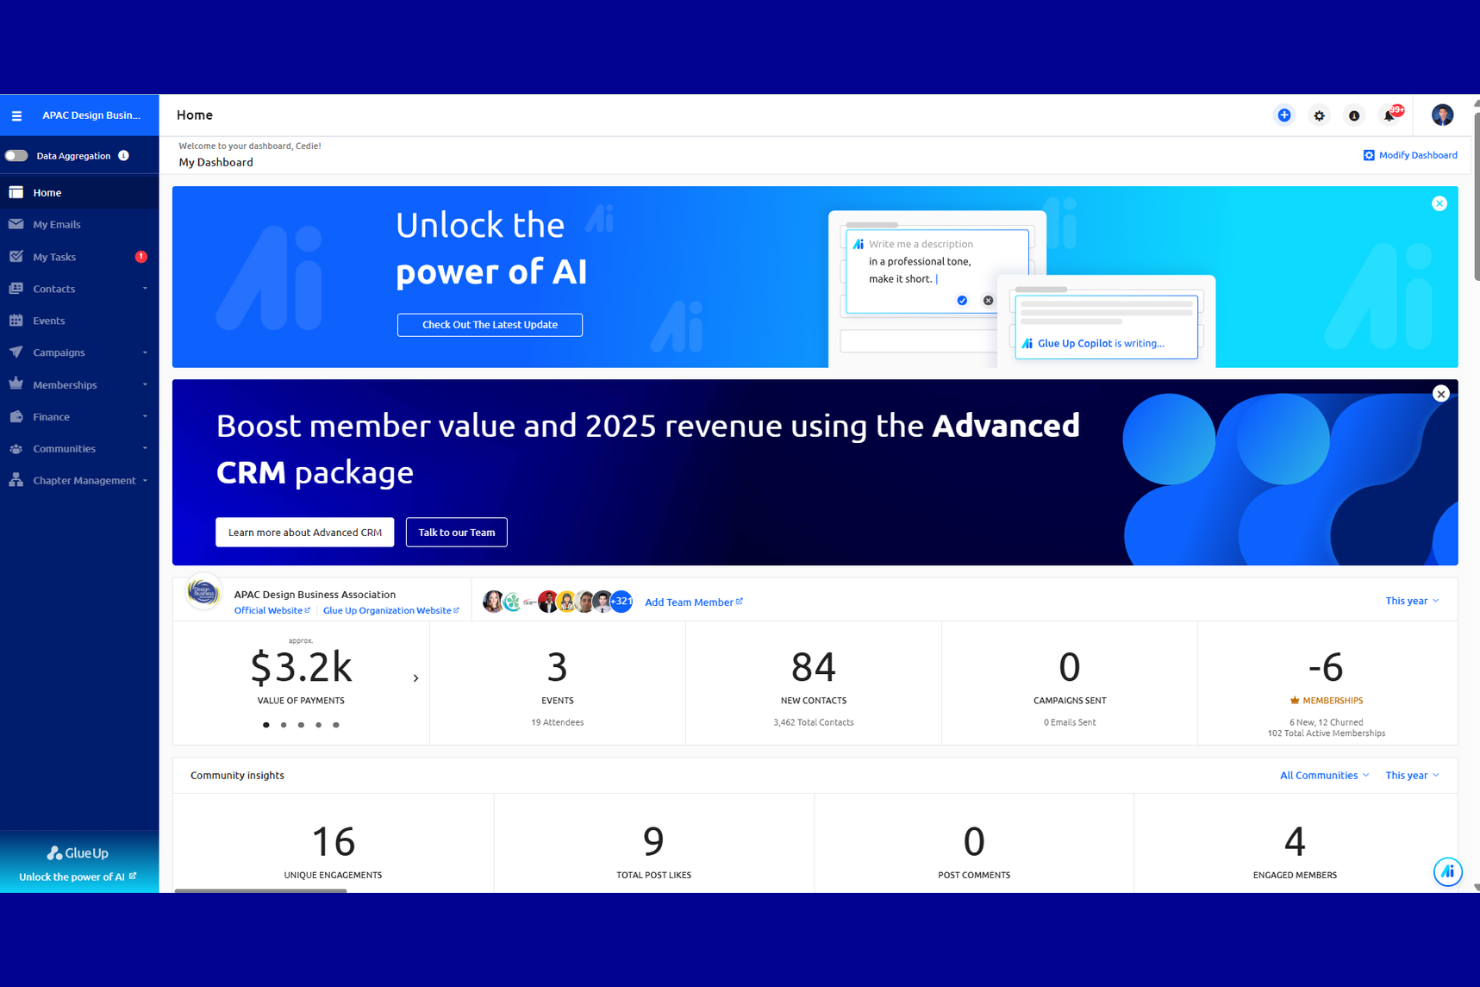The height and width of the screenshot is (987, 1480).
Task: Click the horizontal scrollbar under Unique Engagements
Action: tap(260, 890)
